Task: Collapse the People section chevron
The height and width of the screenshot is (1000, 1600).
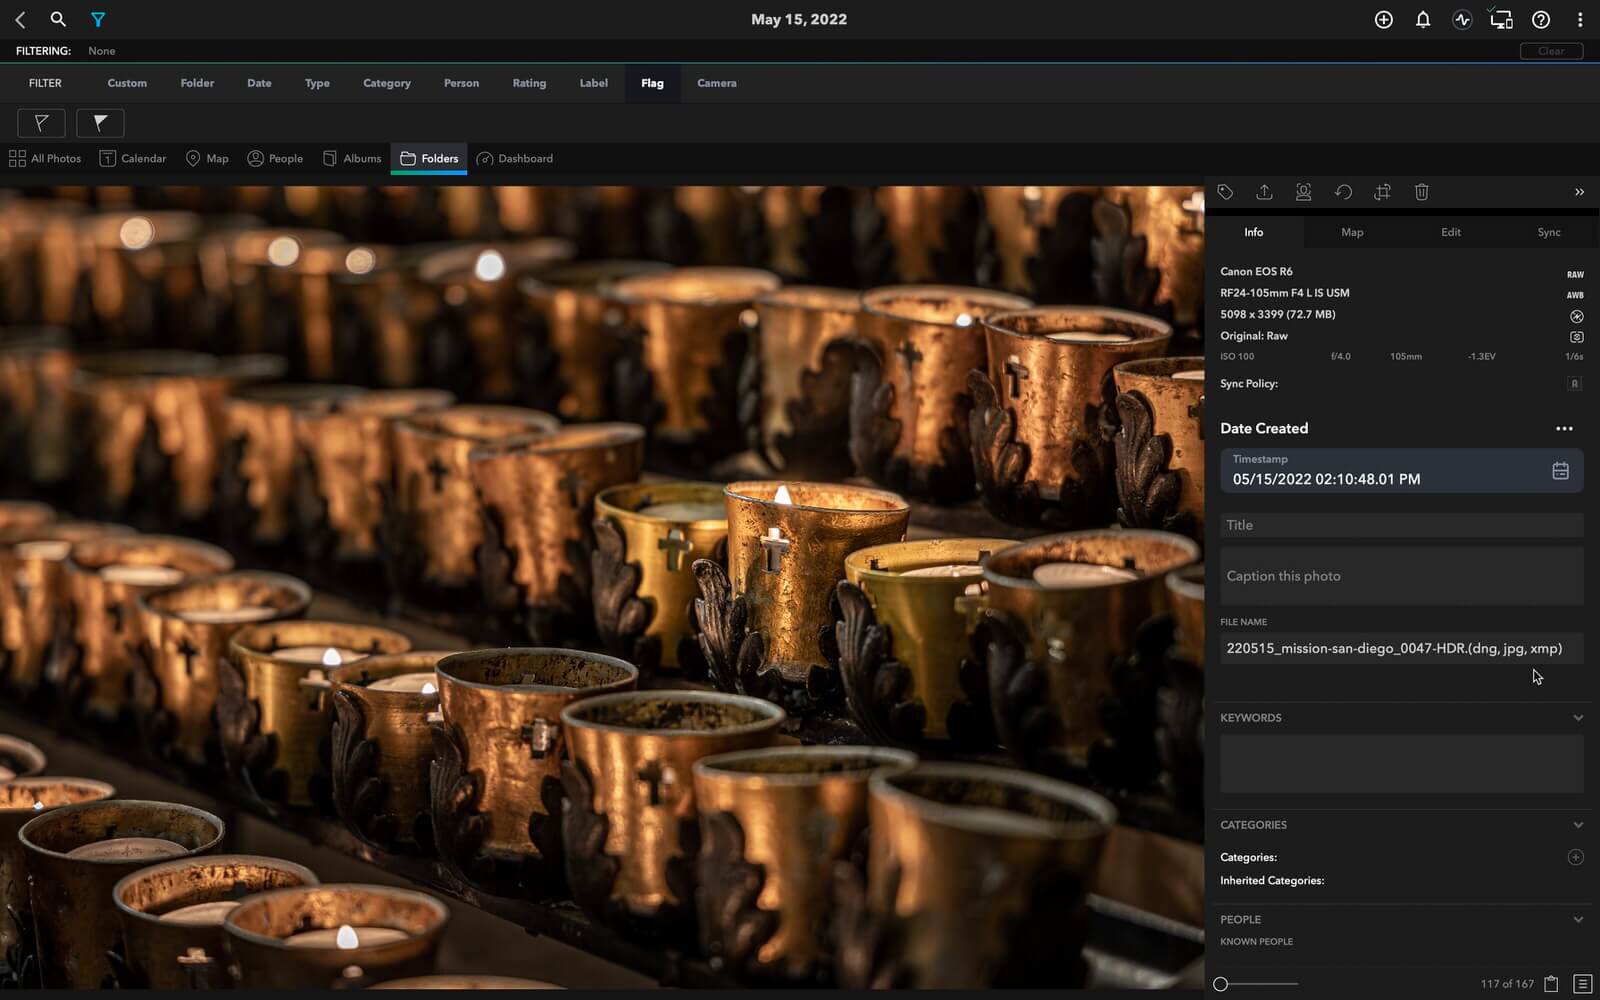Action: (x=1578, y=920)
